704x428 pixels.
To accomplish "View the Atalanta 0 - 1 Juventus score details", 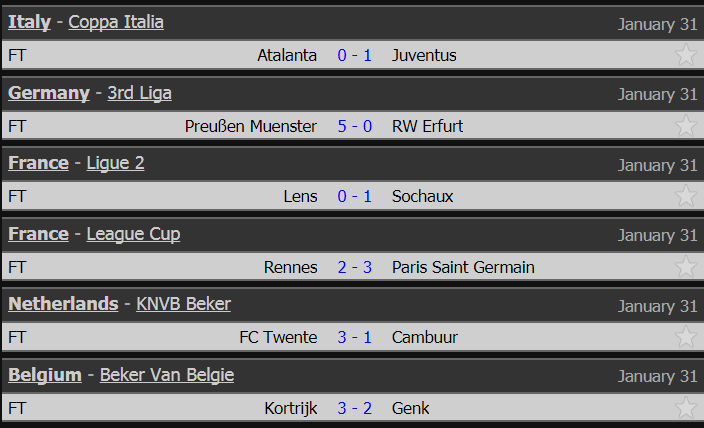I will 355,55.
